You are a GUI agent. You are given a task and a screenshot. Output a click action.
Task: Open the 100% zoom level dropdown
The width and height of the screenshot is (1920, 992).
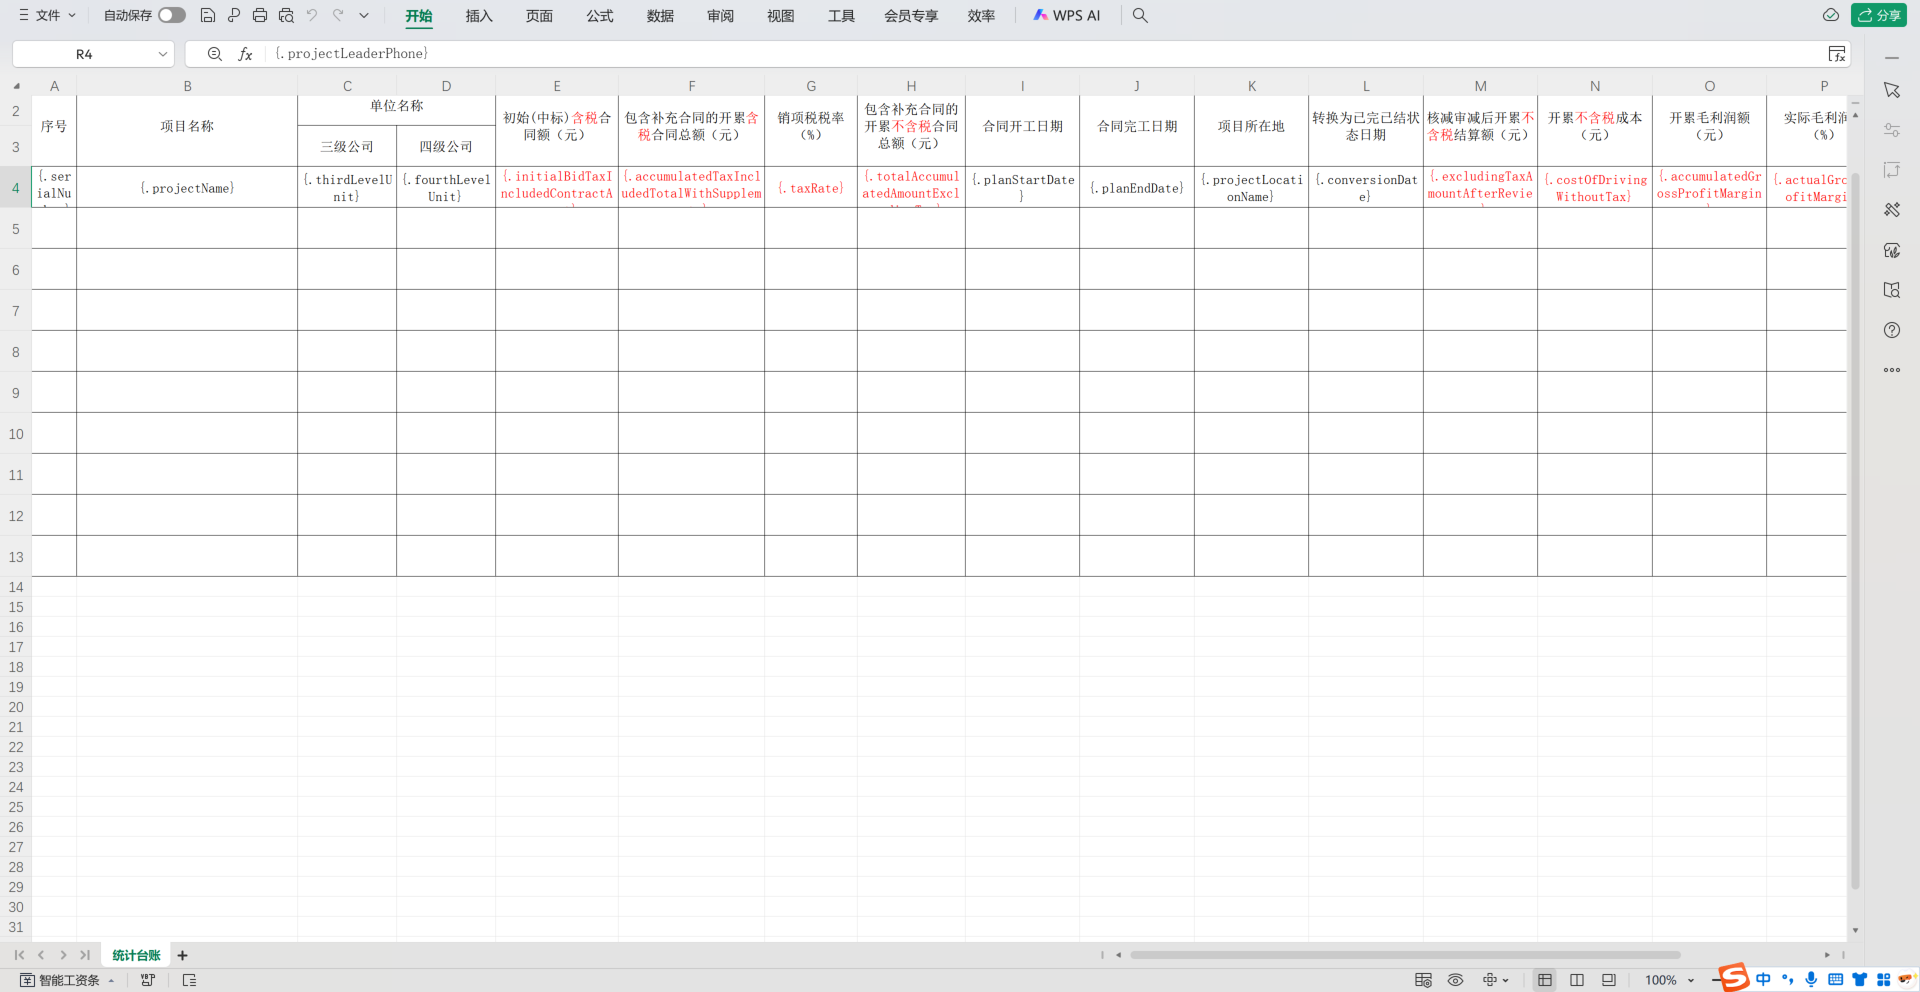tap(1669, 980)
